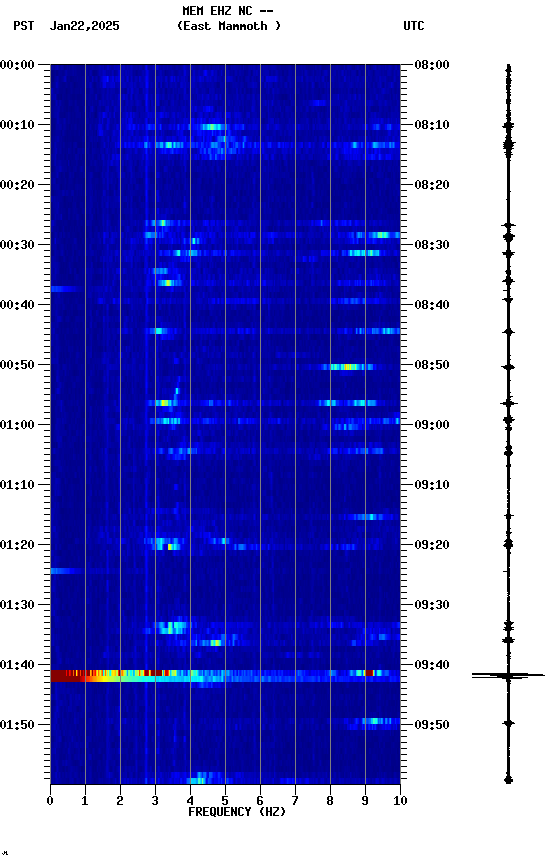The image size is (552, 864).
Task: Click the 9 Hz frequency tick label
Action: tap(365, 801)
